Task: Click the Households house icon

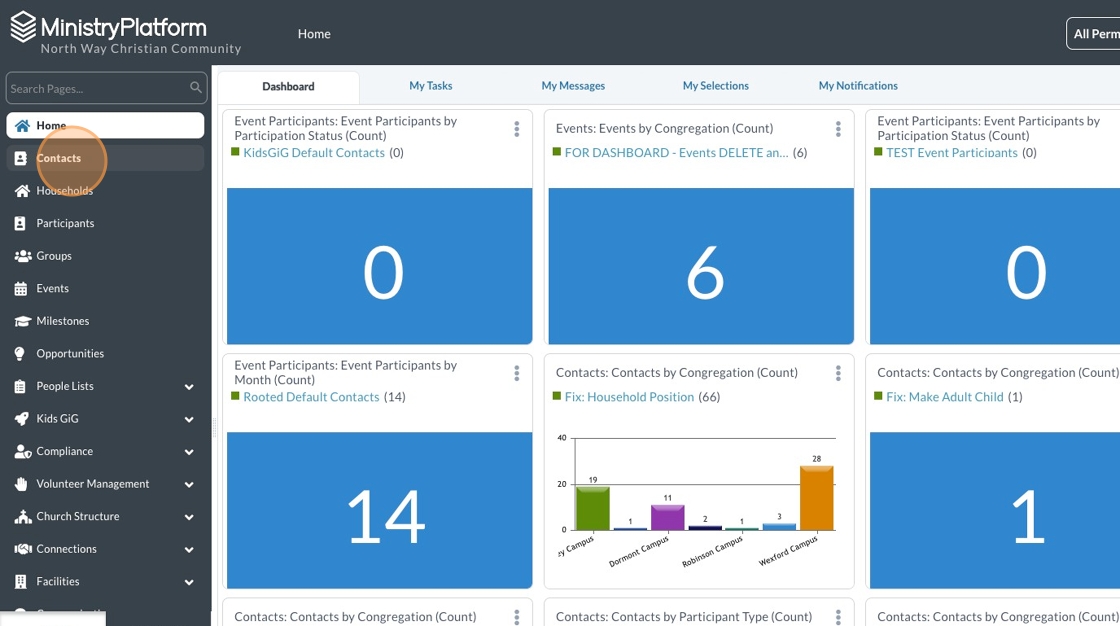Action: (22, 191)
